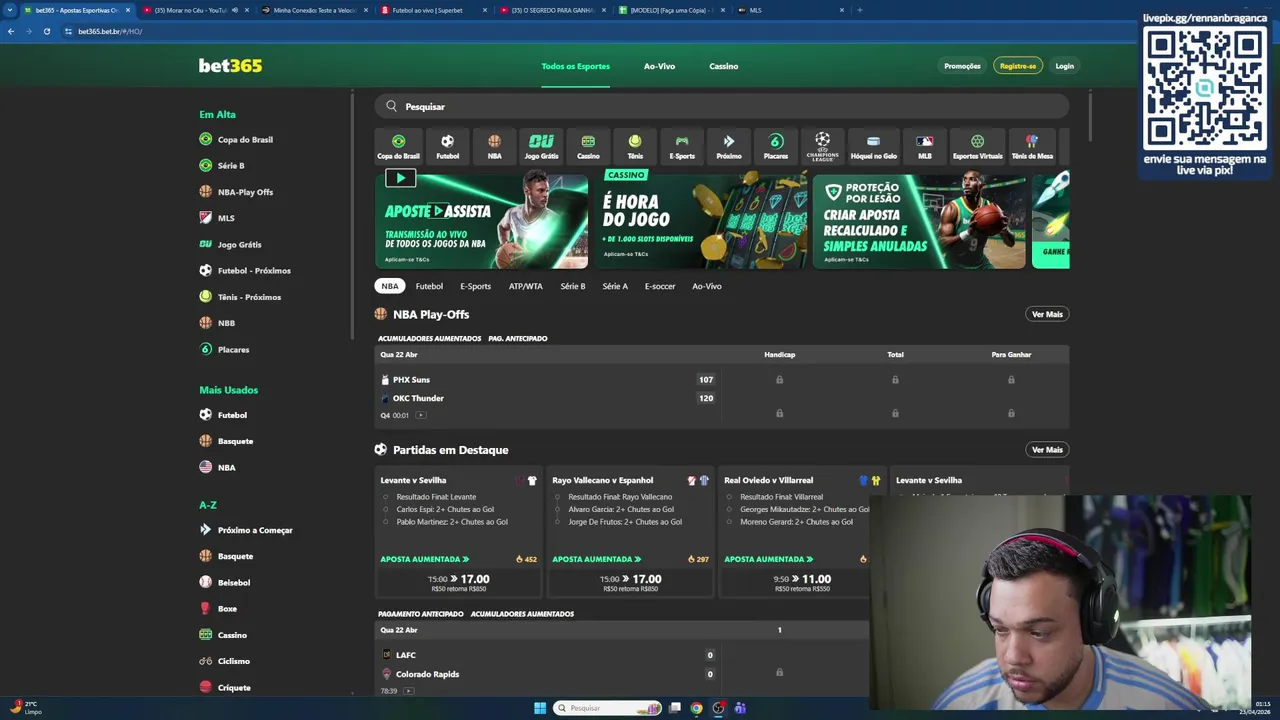Select the E-Sports filter tab
The image size is (1280, 720).
475,286
